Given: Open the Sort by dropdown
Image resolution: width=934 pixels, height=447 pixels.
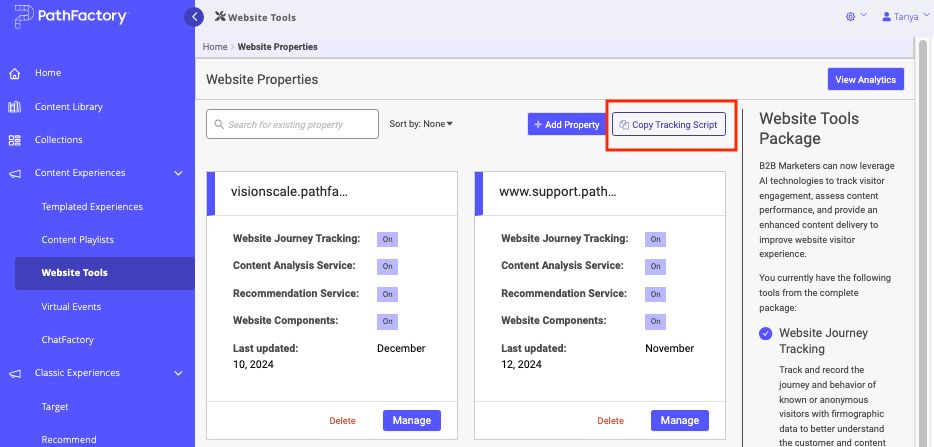Looking at the screenshot, I should coord(421,124).
